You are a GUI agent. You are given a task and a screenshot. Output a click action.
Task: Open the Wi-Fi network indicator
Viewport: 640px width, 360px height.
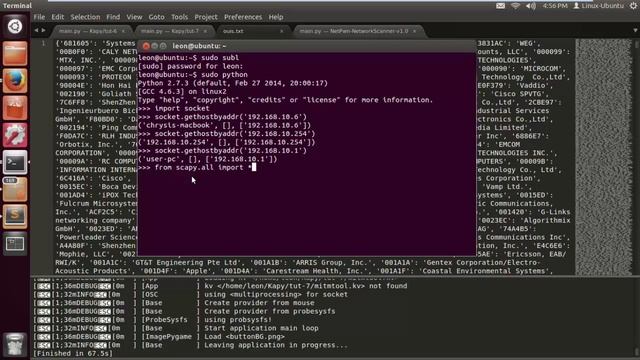pyautogui.click(x=516, y=6)
